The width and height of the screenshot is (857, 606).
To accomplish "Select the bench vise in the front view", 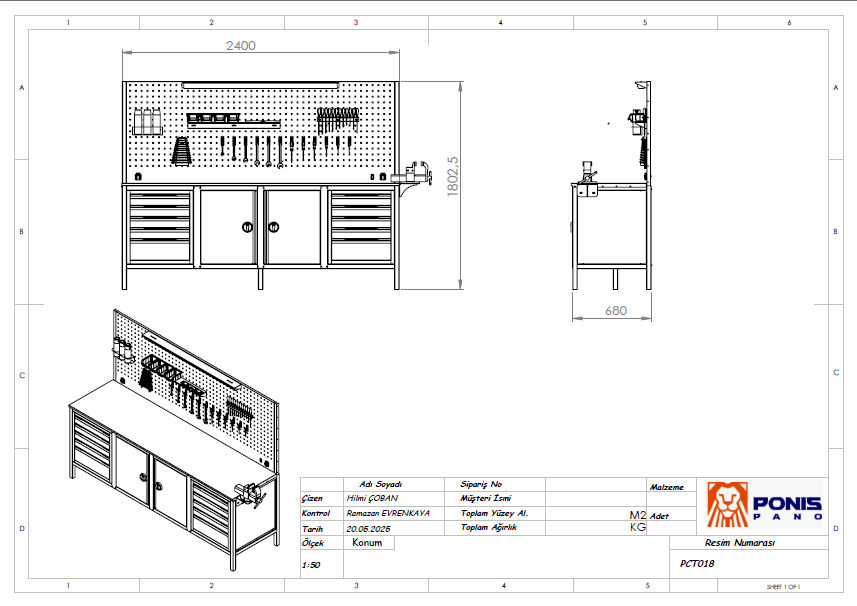I will coord(415,175).
